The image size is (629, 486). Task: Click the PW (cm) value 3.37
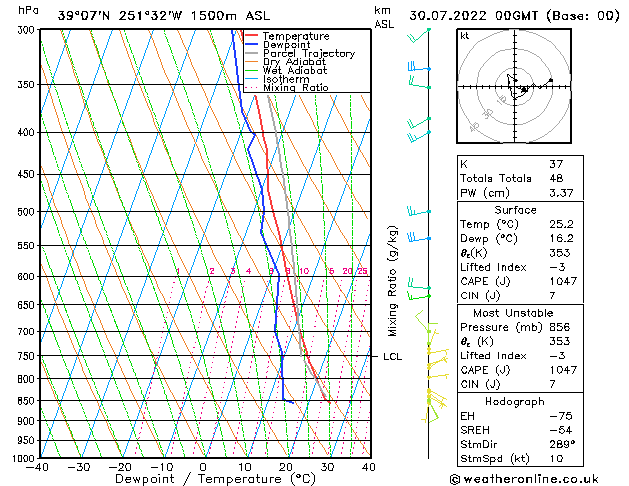click(561, 193)
